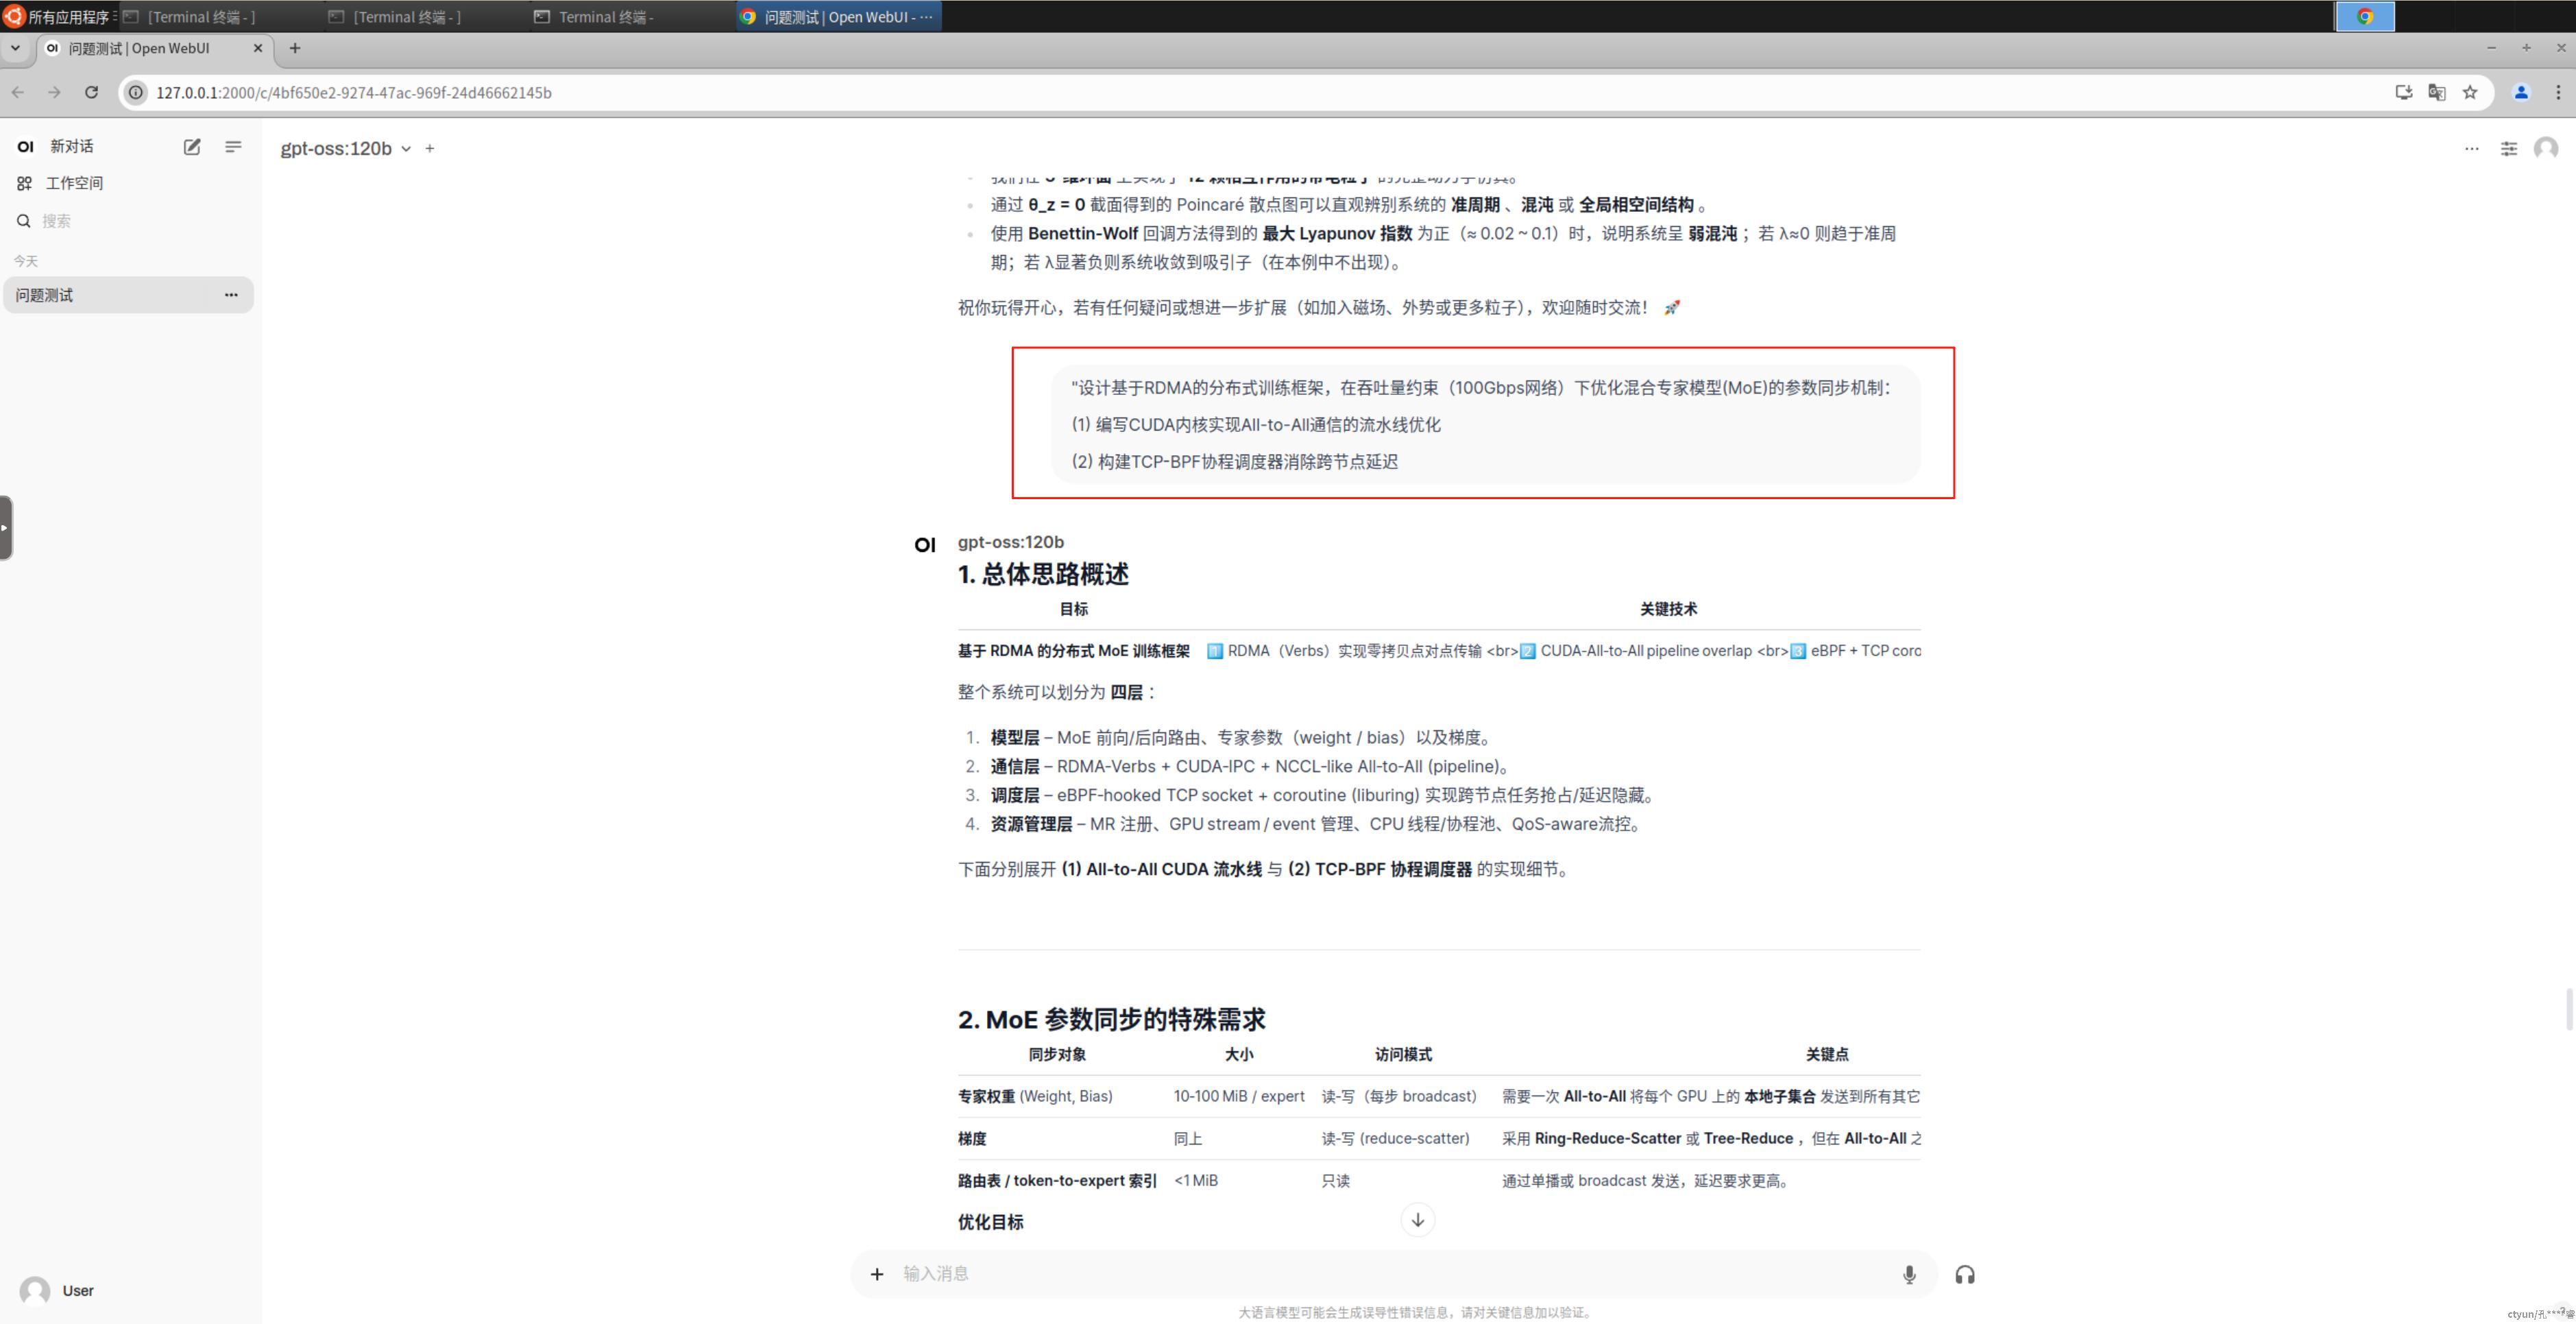
Task: Bookmark this page with star icon
Action: pos(2470,93)
